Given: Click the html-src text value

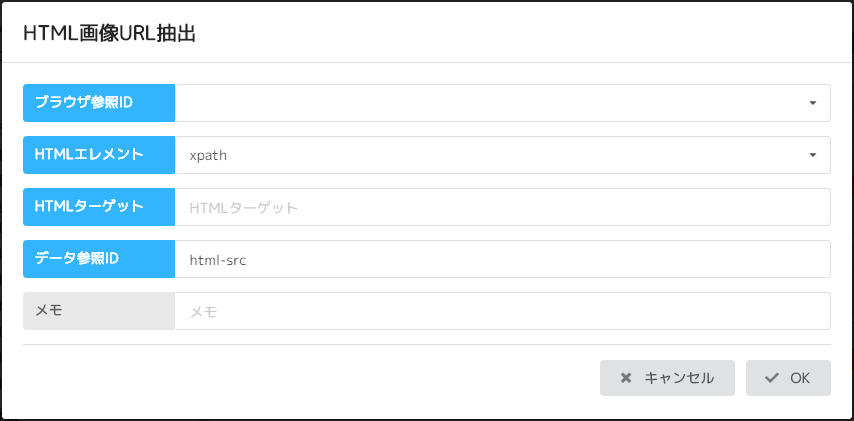Looking at the screenshot, I should pos(218,259).
